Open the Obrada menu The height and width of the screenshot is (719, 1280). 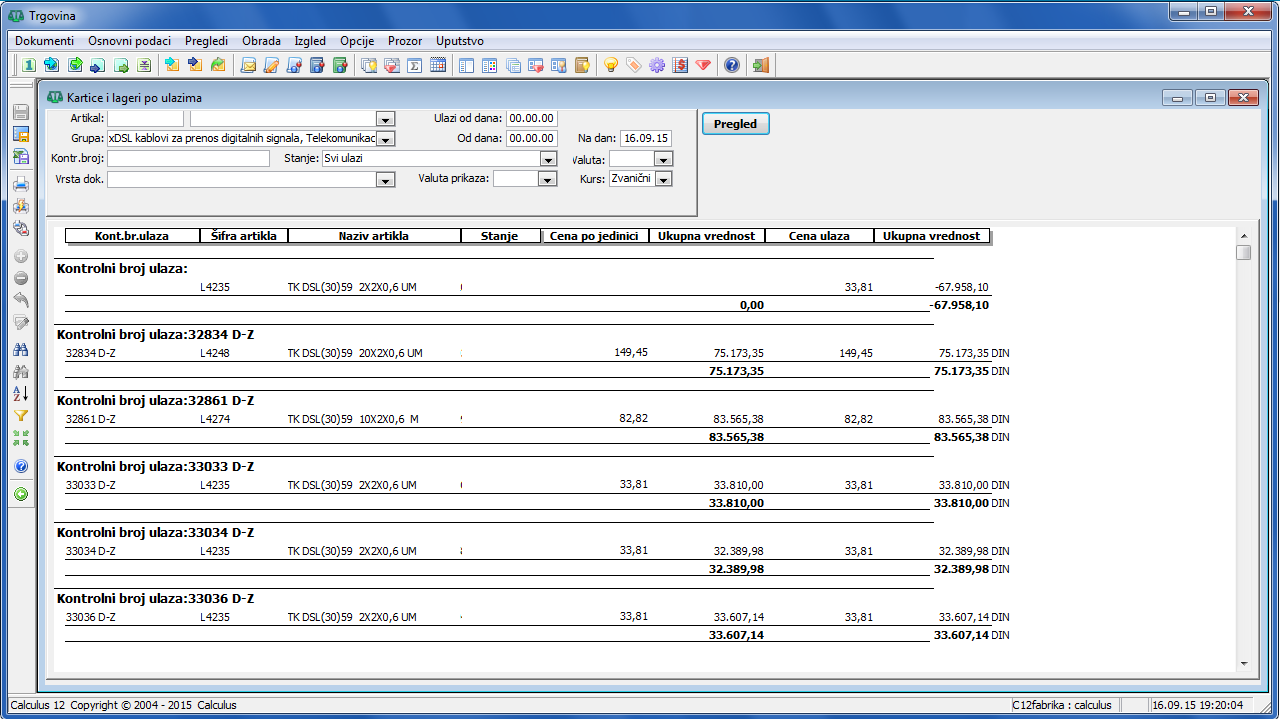point(261,41)
